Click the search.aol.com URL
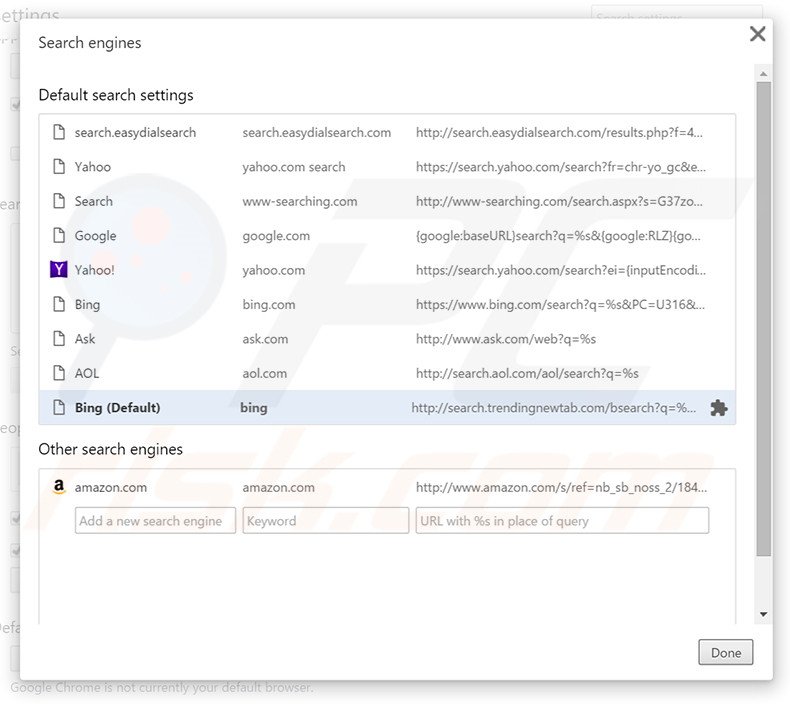Screen dimensions: 790x704 pyautogui.click(x=527, y=373)
